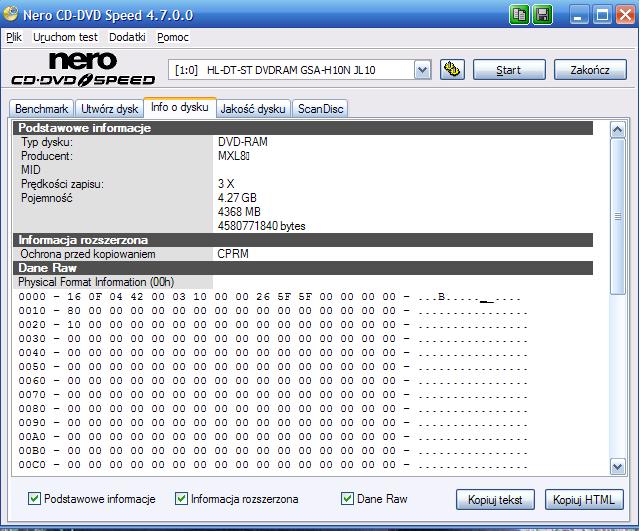The width and height of the screenshot is (640, 531).
Task: Click the 4368 MB capacity value
Action: click(239, 212)
